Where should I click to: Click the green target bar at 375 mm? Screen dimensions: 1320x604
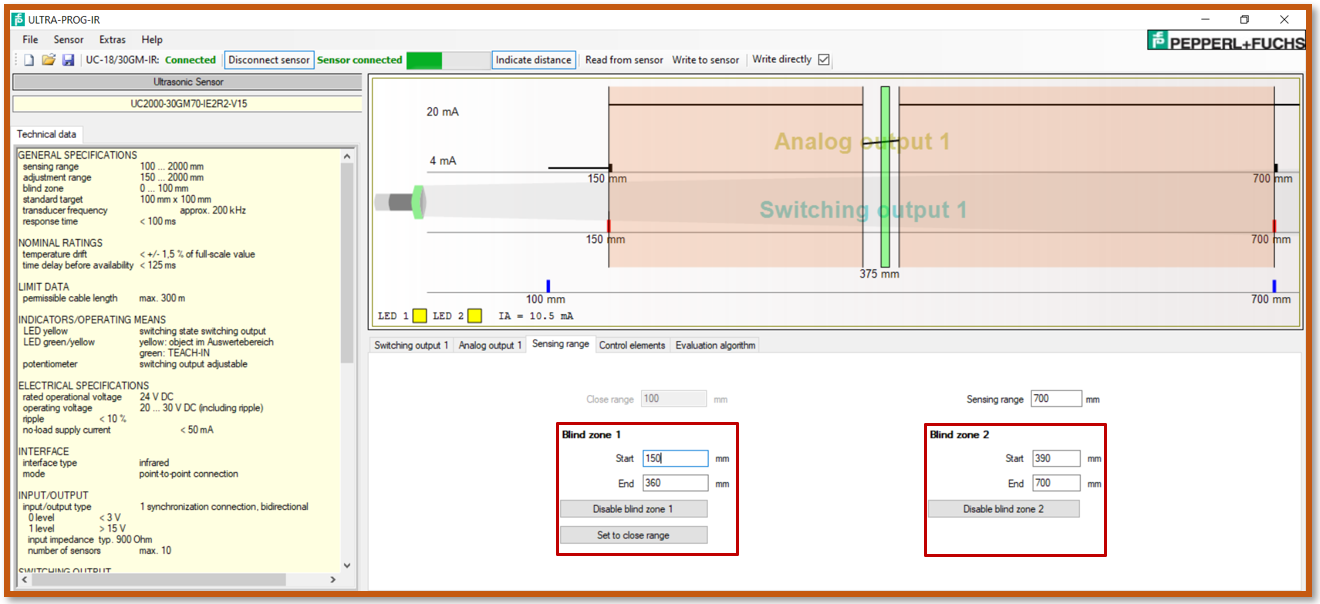[x=885, y=176]
